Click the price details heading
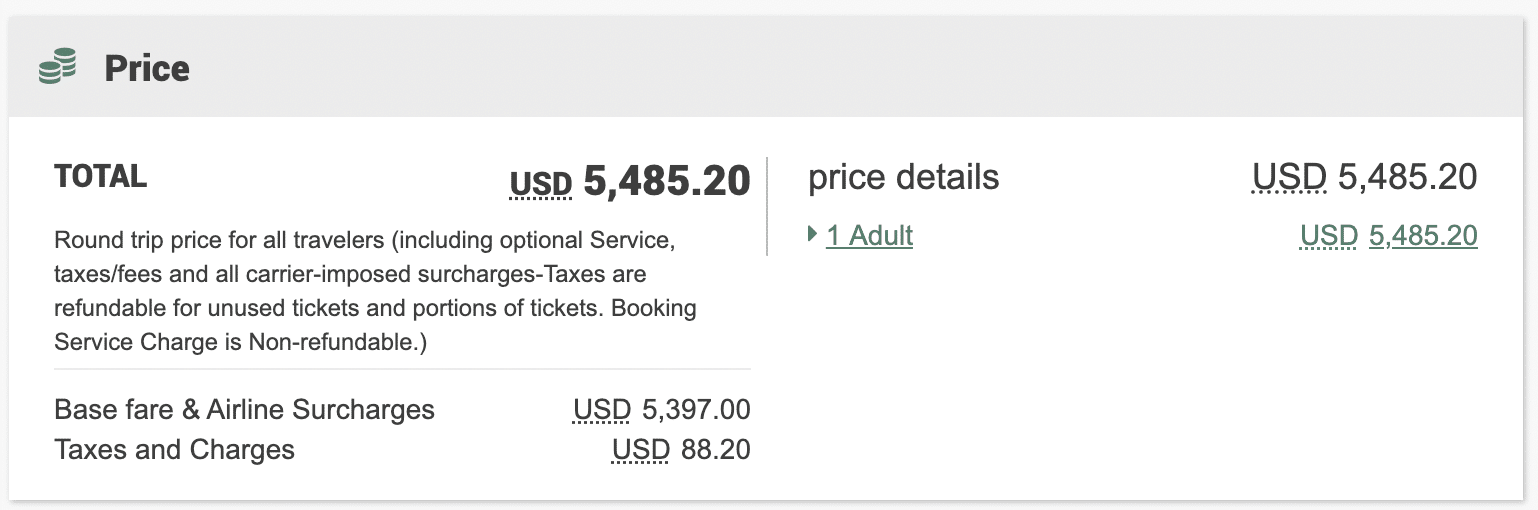This screenshot has width=1538, height=510. pyautogui.click(x=903, y=177)
